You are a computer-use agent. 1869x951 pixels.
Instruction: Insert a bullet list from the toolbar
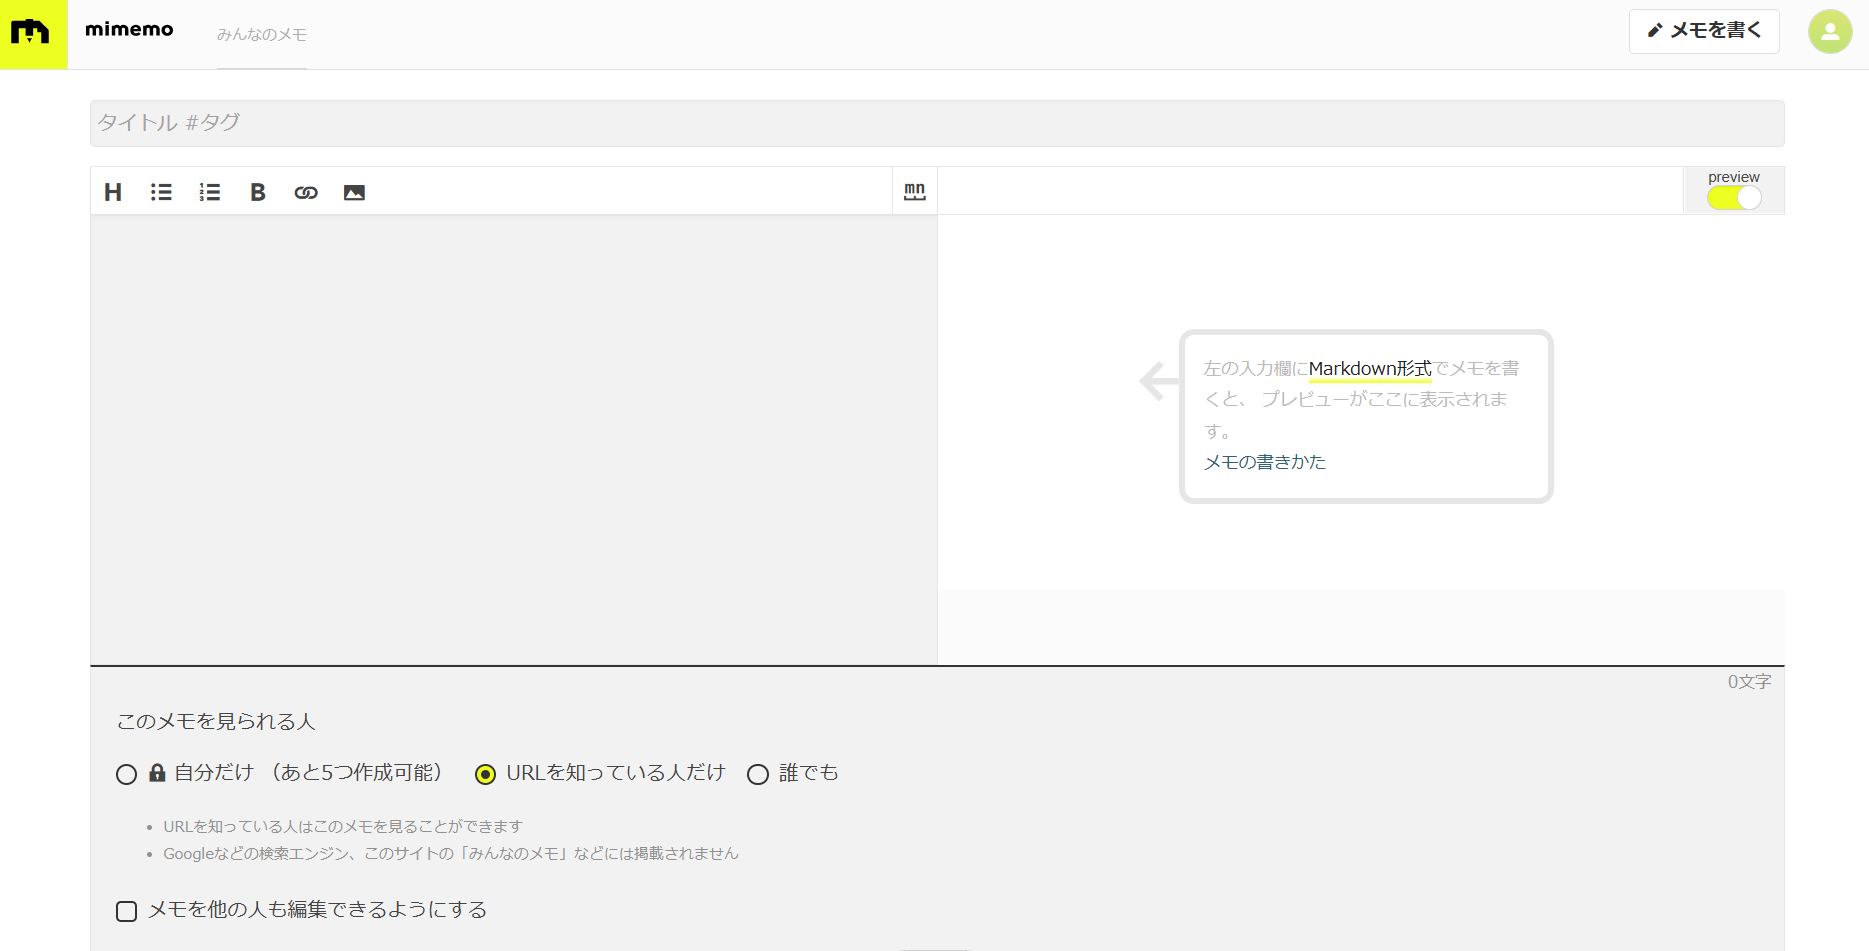161,192
